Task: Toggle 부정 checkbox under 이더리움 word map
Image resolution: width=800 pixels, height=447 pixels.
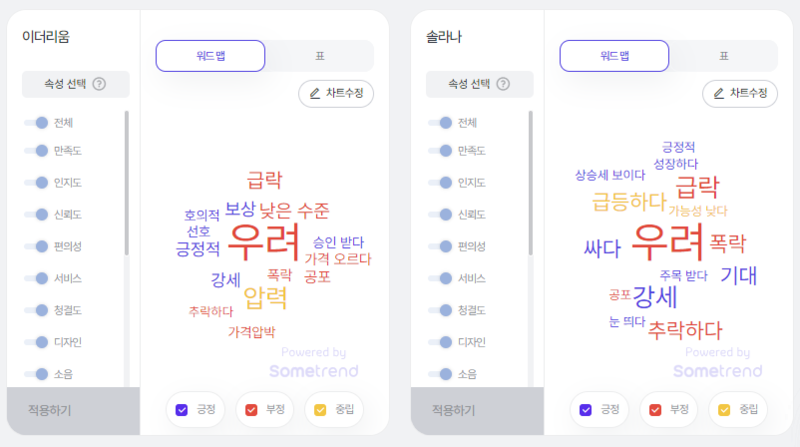Action: coord(251,410)
